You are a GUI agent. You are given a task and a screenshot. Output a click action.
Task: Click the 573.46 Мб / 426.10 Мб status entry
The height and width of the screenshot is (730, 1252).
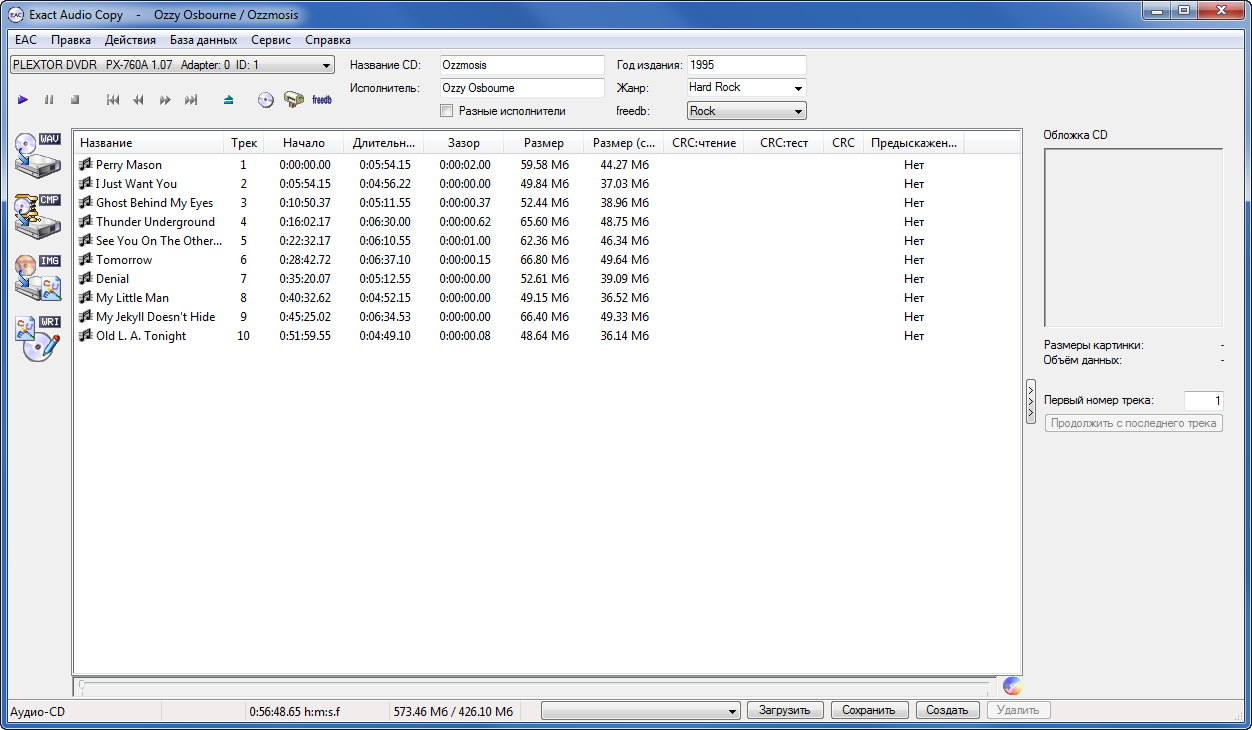pos(453,712)
